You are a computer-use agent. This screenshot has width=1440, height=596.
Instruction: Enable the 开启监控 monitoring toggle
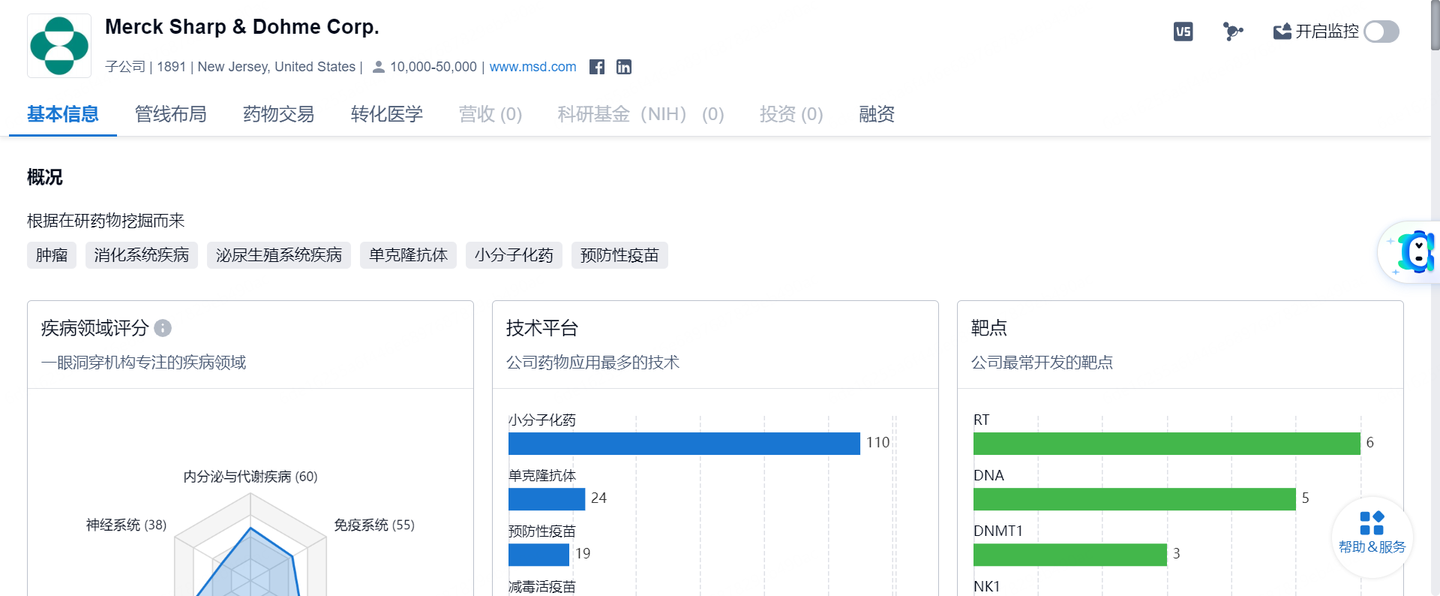click(x=1381, y=31)
